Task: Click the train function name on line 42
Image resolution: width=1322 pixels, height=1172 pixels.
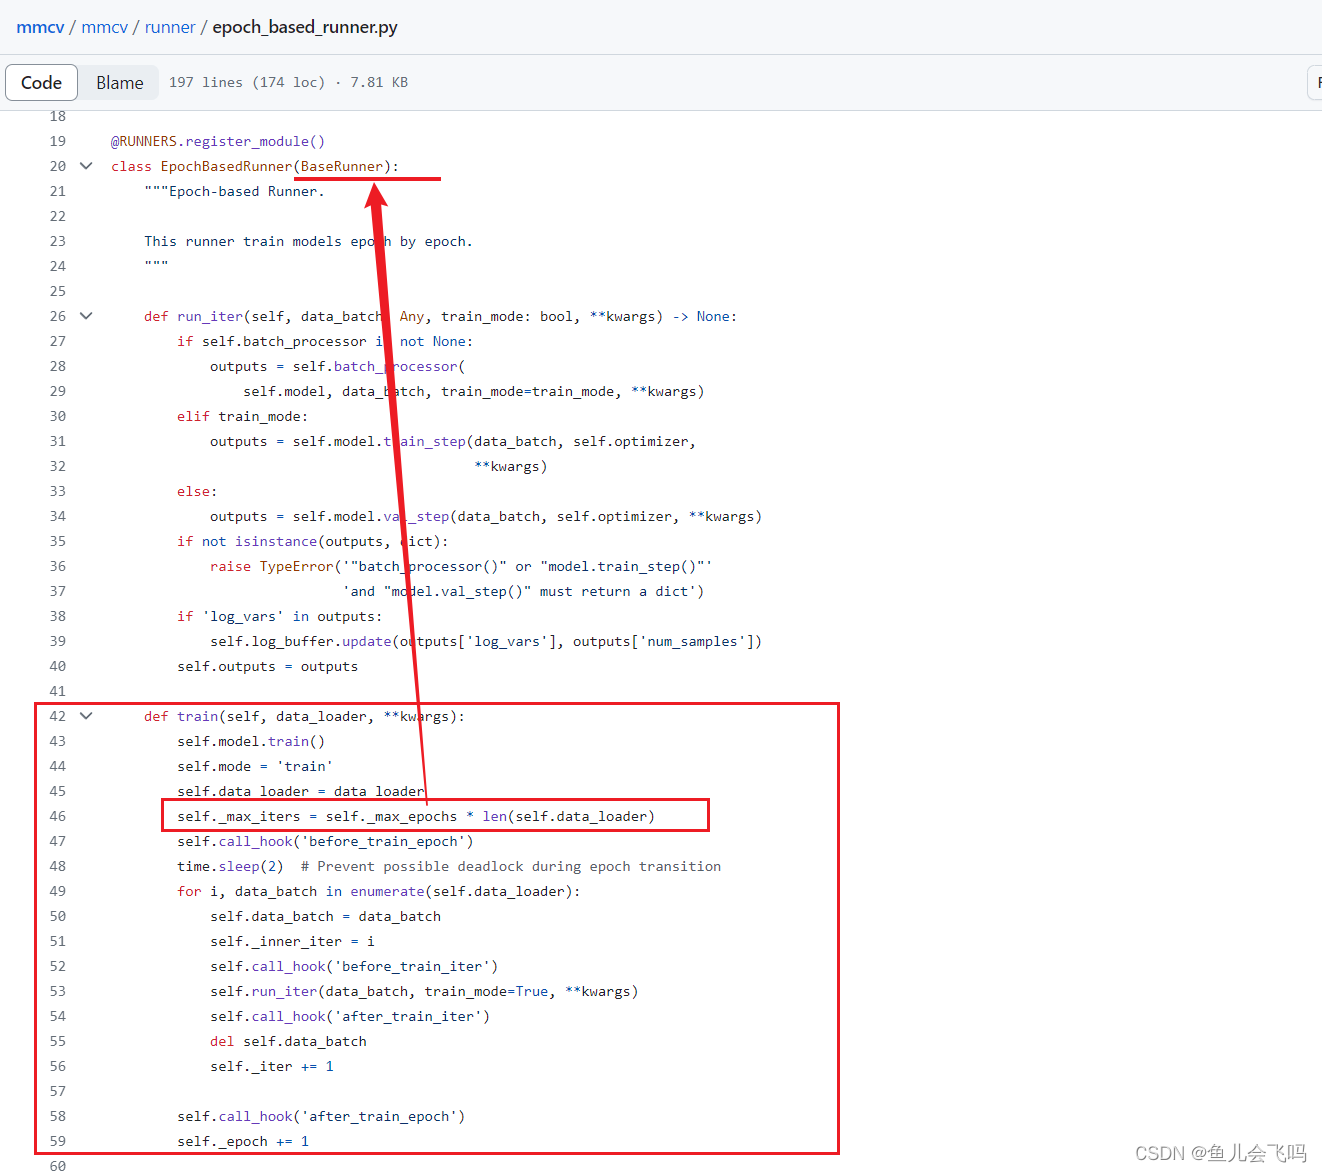Action: coord(197,716)
